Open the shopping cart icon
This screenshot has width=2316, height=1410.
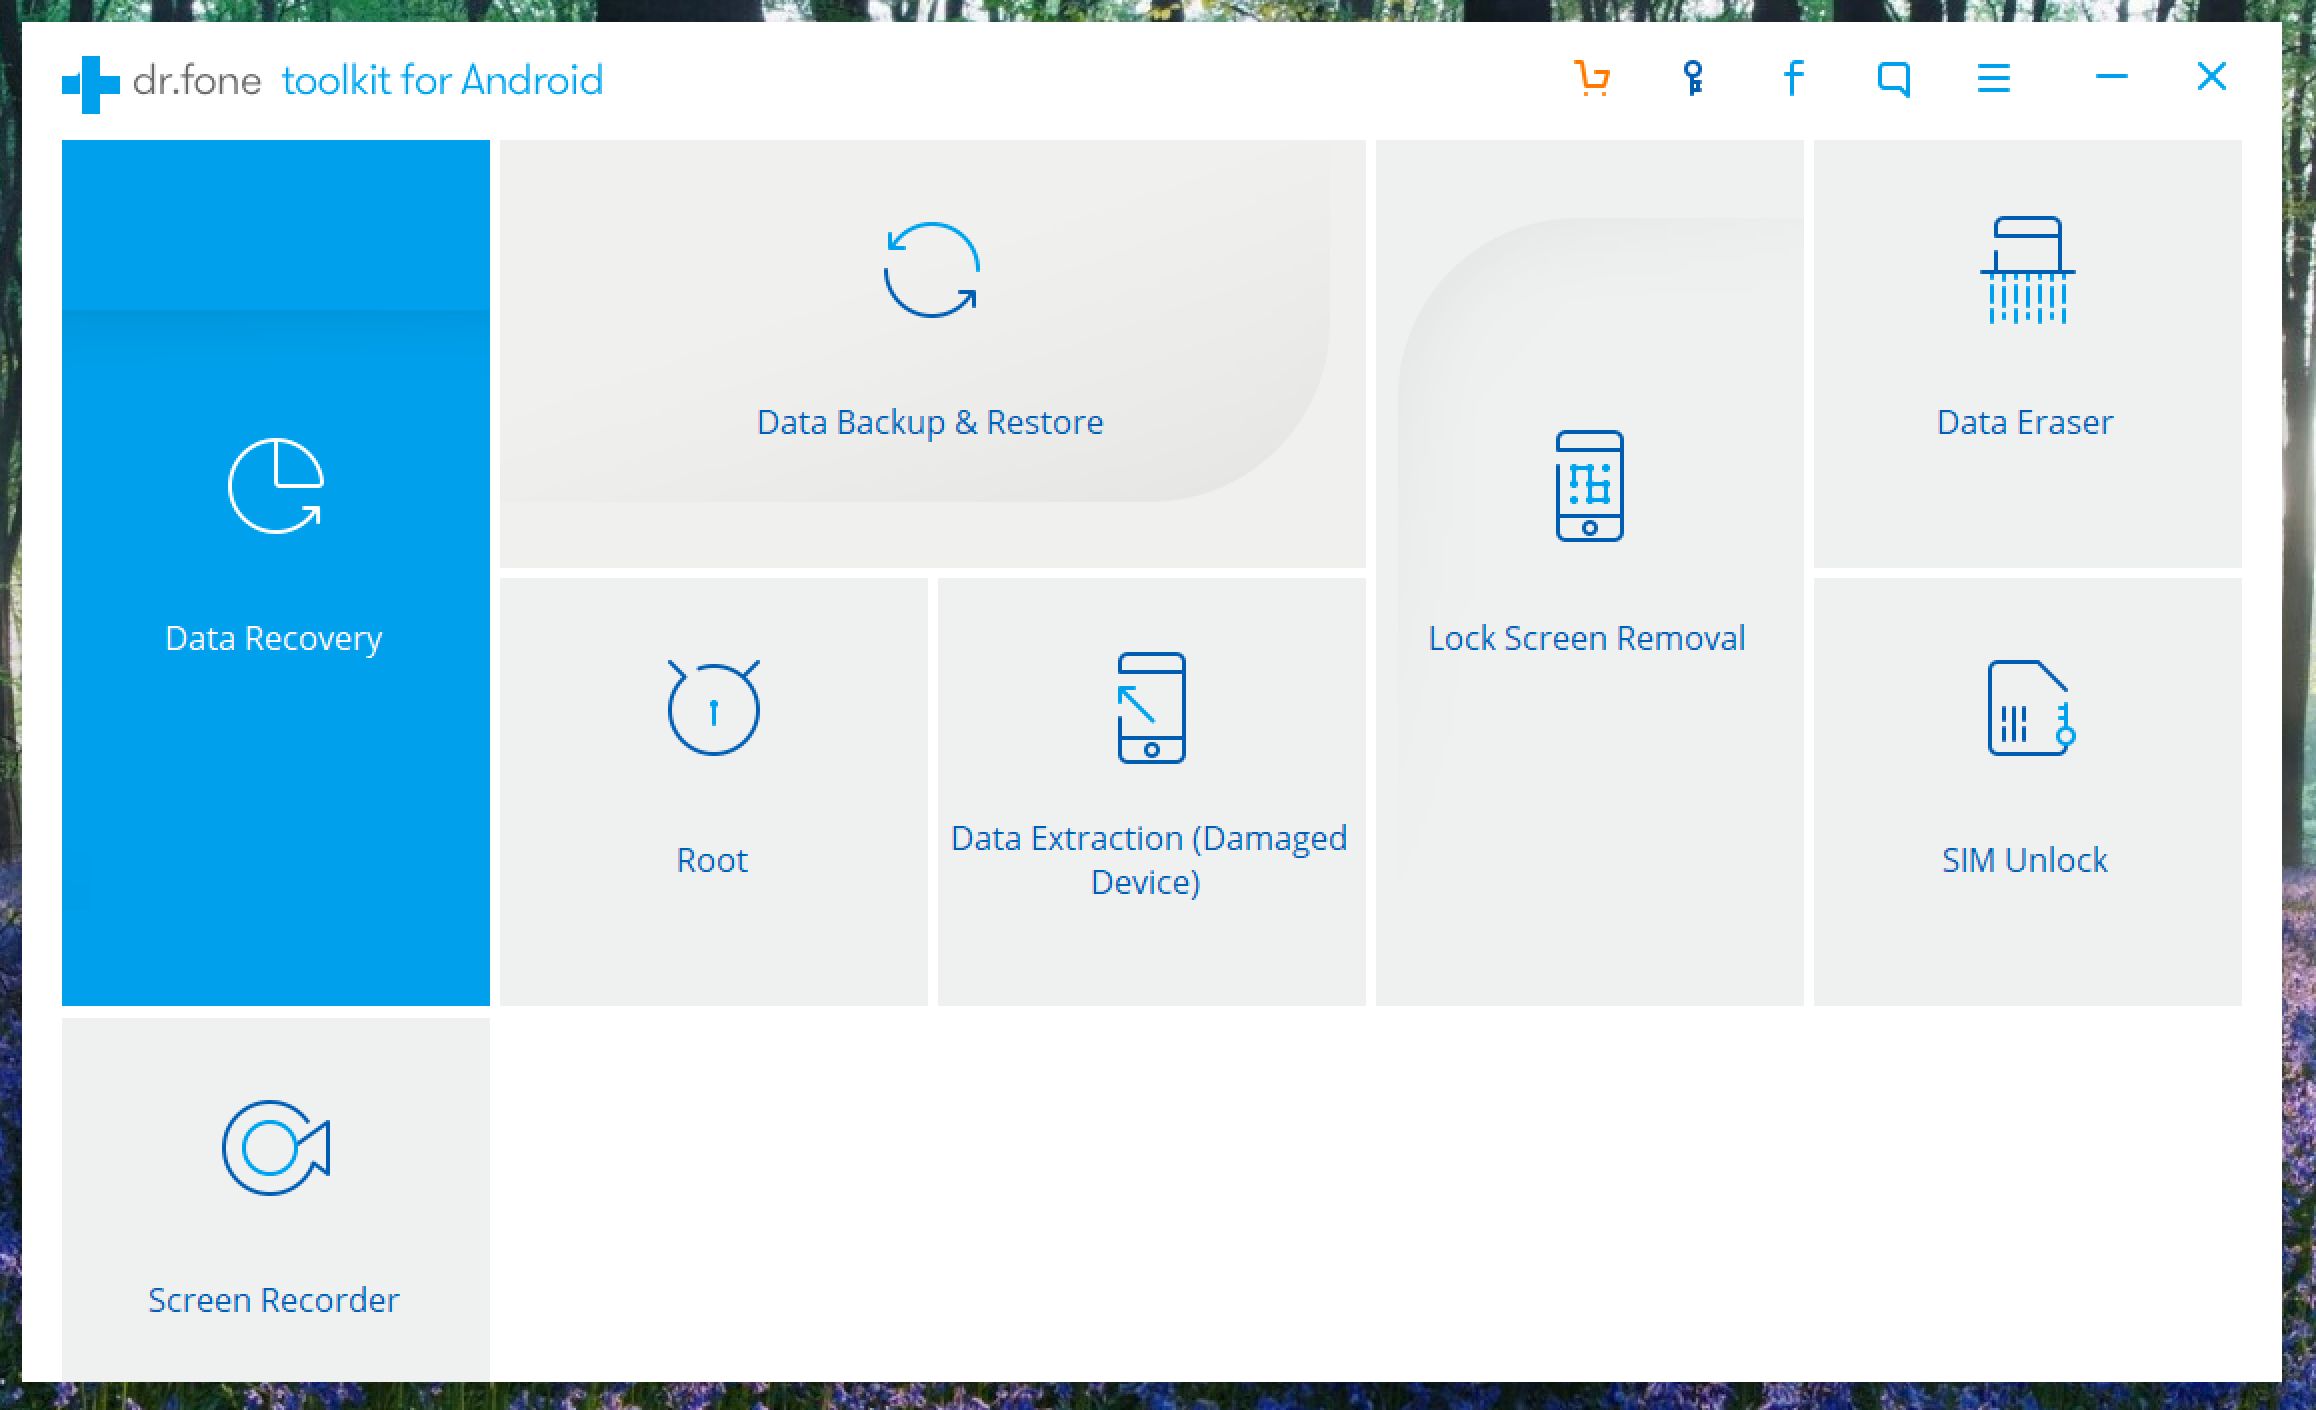1592,78
